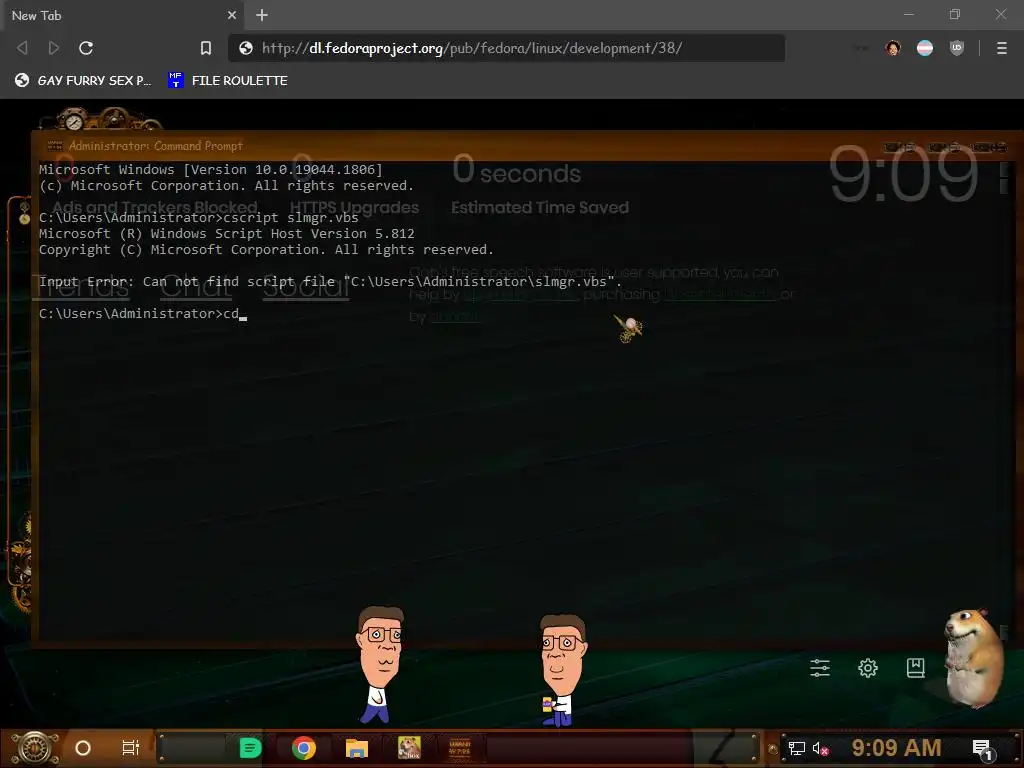Viewport: 1024px width, 768px height.
Task: Open the browser hamburger main menu
Action: coord(1002,48)
